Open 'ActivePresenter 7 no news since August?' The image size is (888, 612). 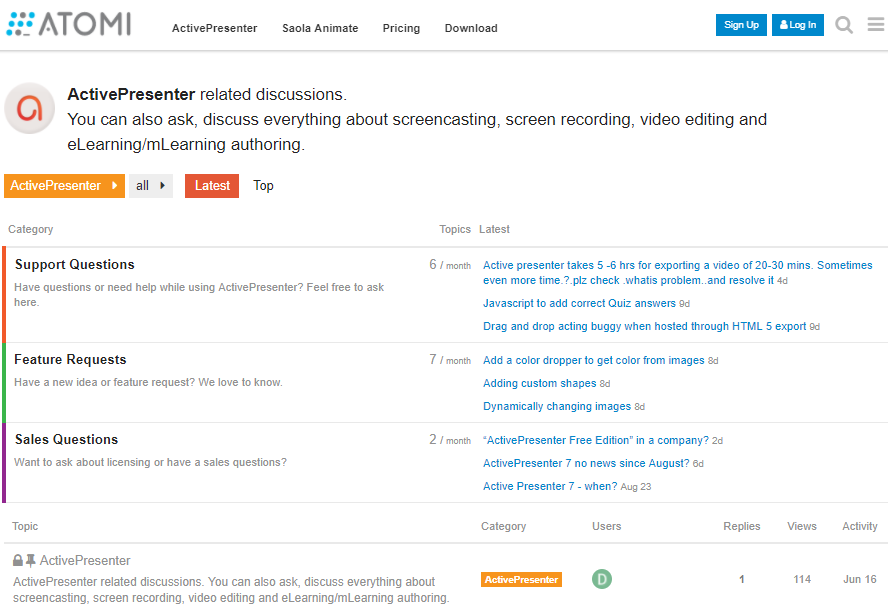tap(586, 463)
